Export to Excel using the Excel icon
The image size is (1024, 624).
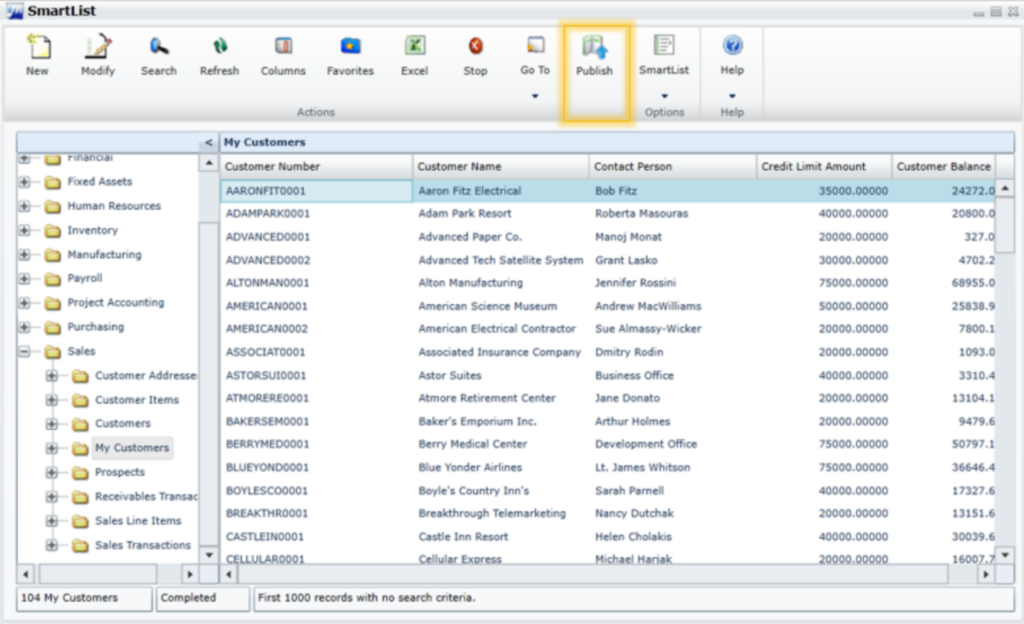pos(415,46)
